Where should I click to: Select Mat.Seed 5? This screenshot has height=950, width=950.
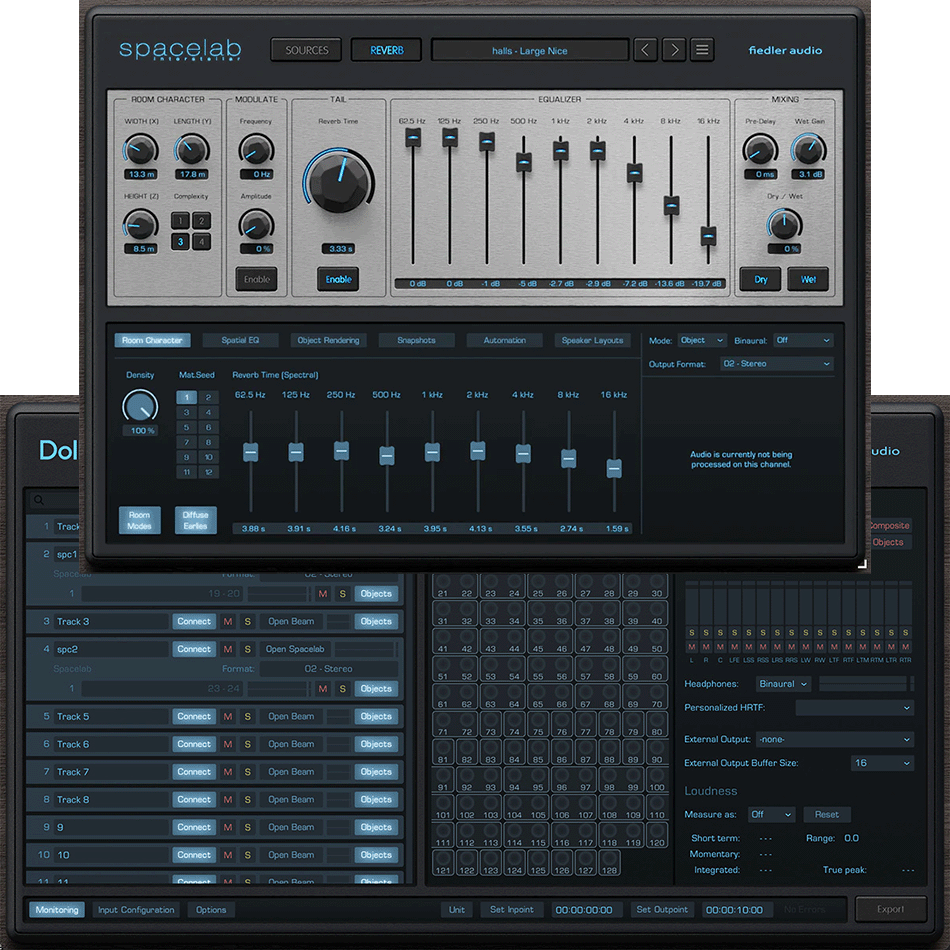click(187, 427)
